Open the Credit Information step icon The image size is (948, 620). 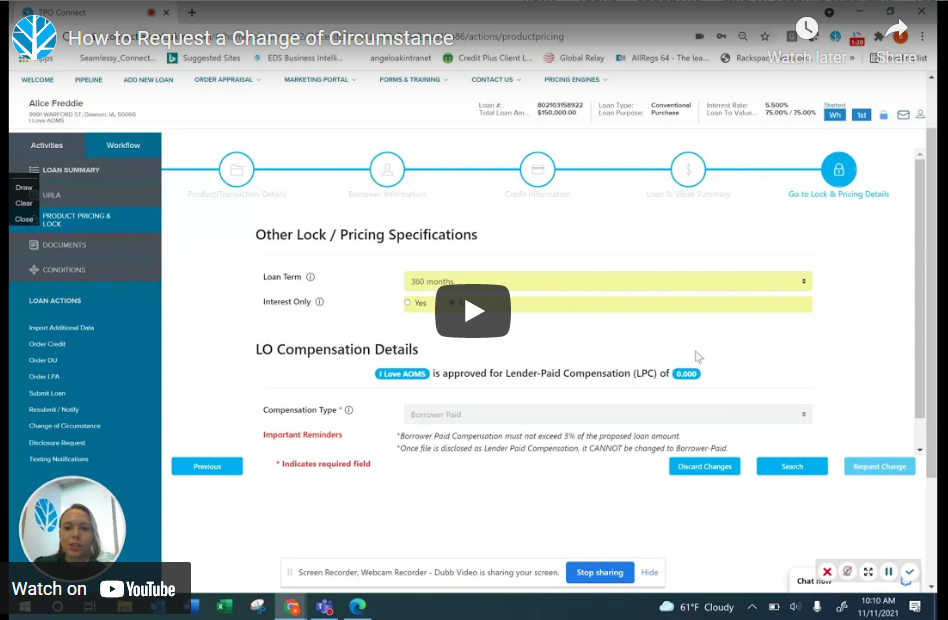(537, 170)
